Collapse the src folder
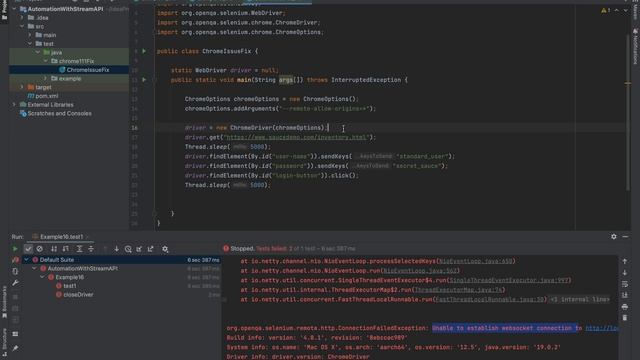640x360 pixels. pyautogui.click(x=22, y=26)
